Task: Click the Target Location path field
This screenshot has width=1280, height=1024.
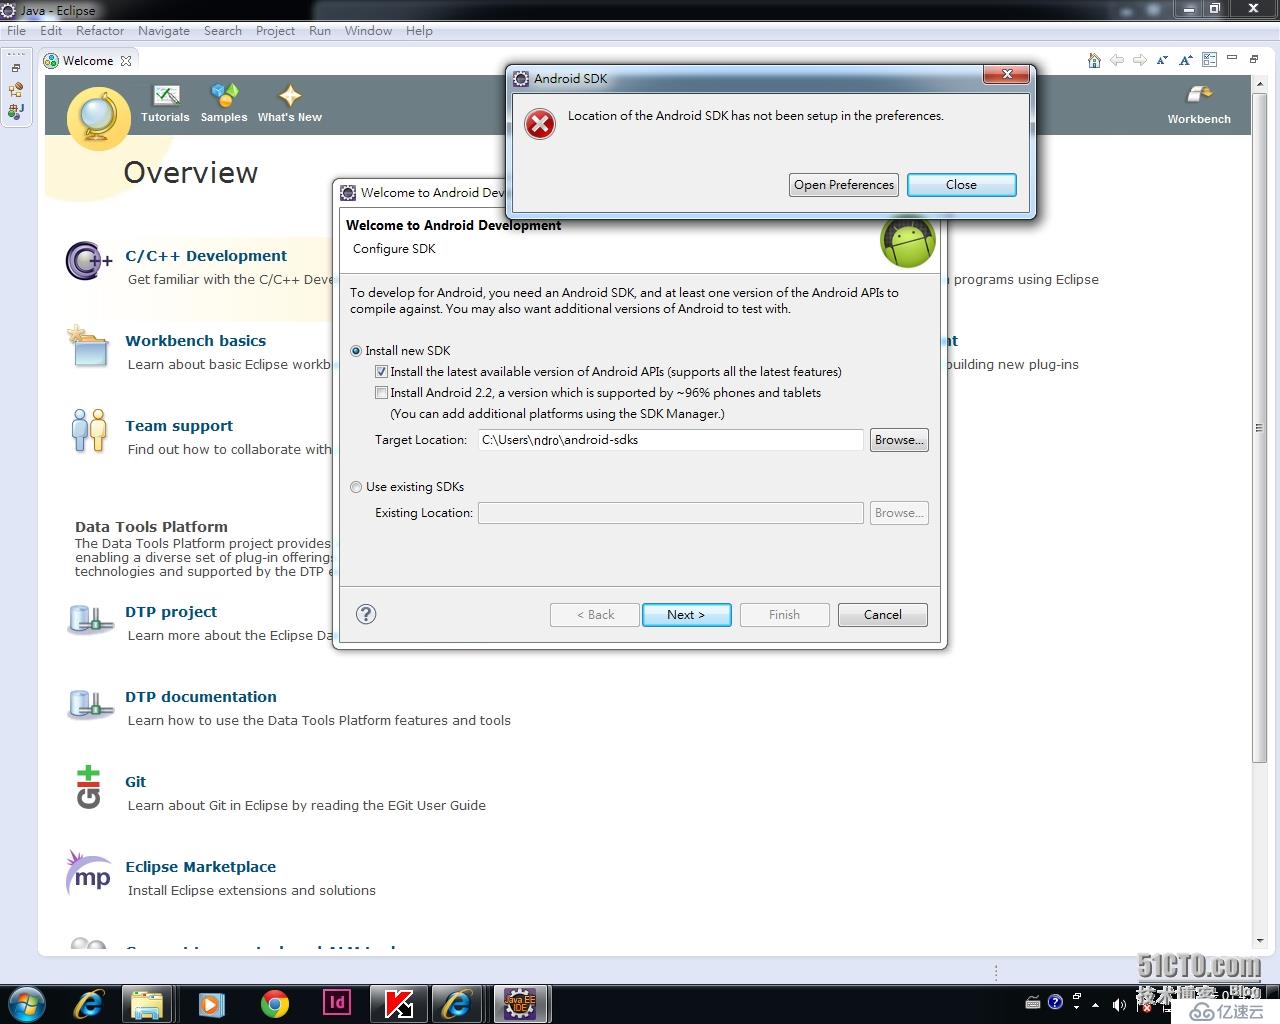Action: (670, 440)
